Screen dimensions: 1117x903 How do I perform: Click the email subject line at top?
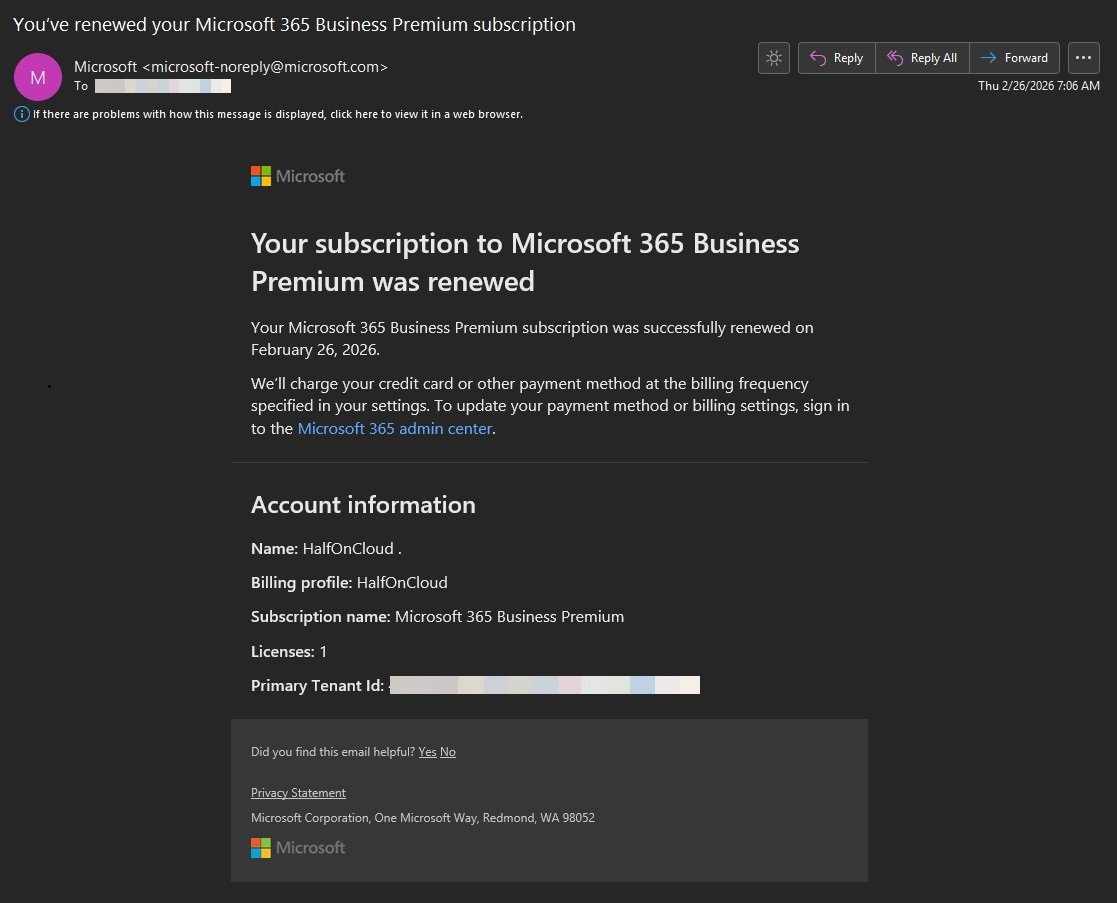click(x=294, y=24)
